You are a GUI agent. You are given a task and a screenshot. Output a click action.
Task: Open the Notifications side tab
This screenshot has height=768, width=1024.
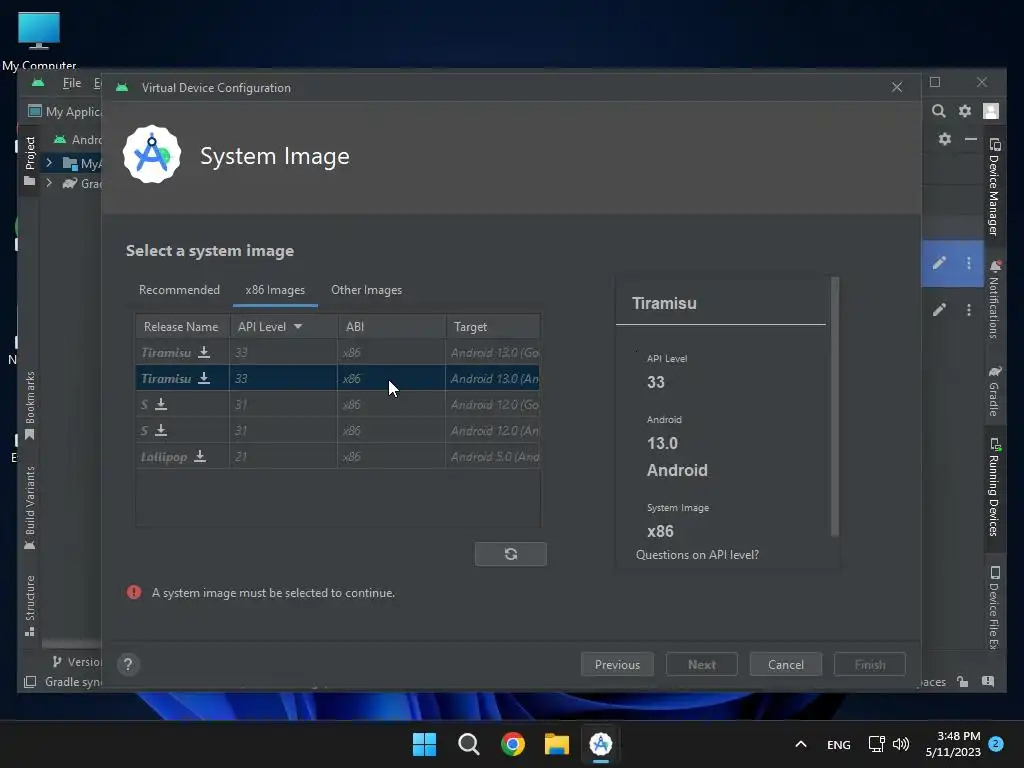[x=994, y=299]
